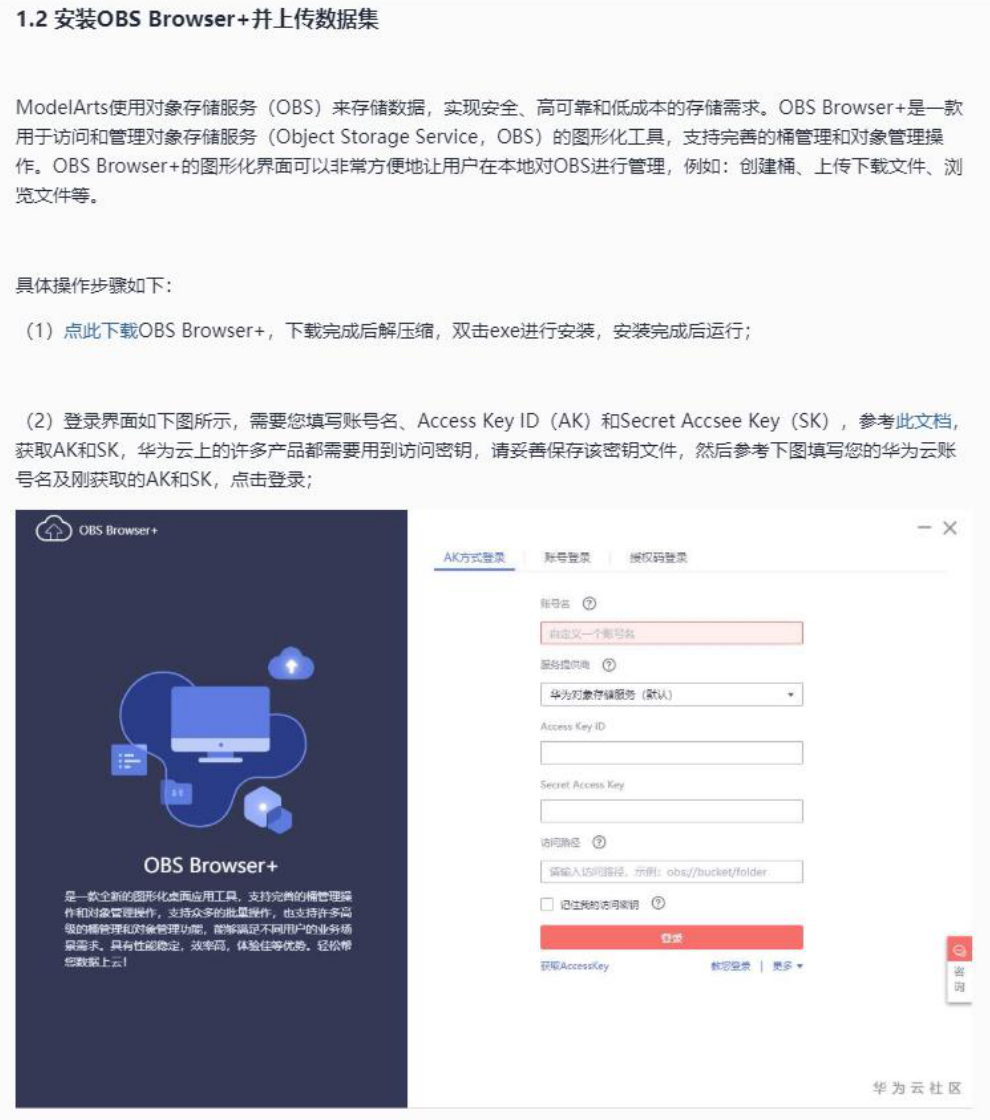Image resolution: width=990 pixels, height=1120 pixels.
Task: Click help icon next to 账号名 label
Action: (589, 604)
